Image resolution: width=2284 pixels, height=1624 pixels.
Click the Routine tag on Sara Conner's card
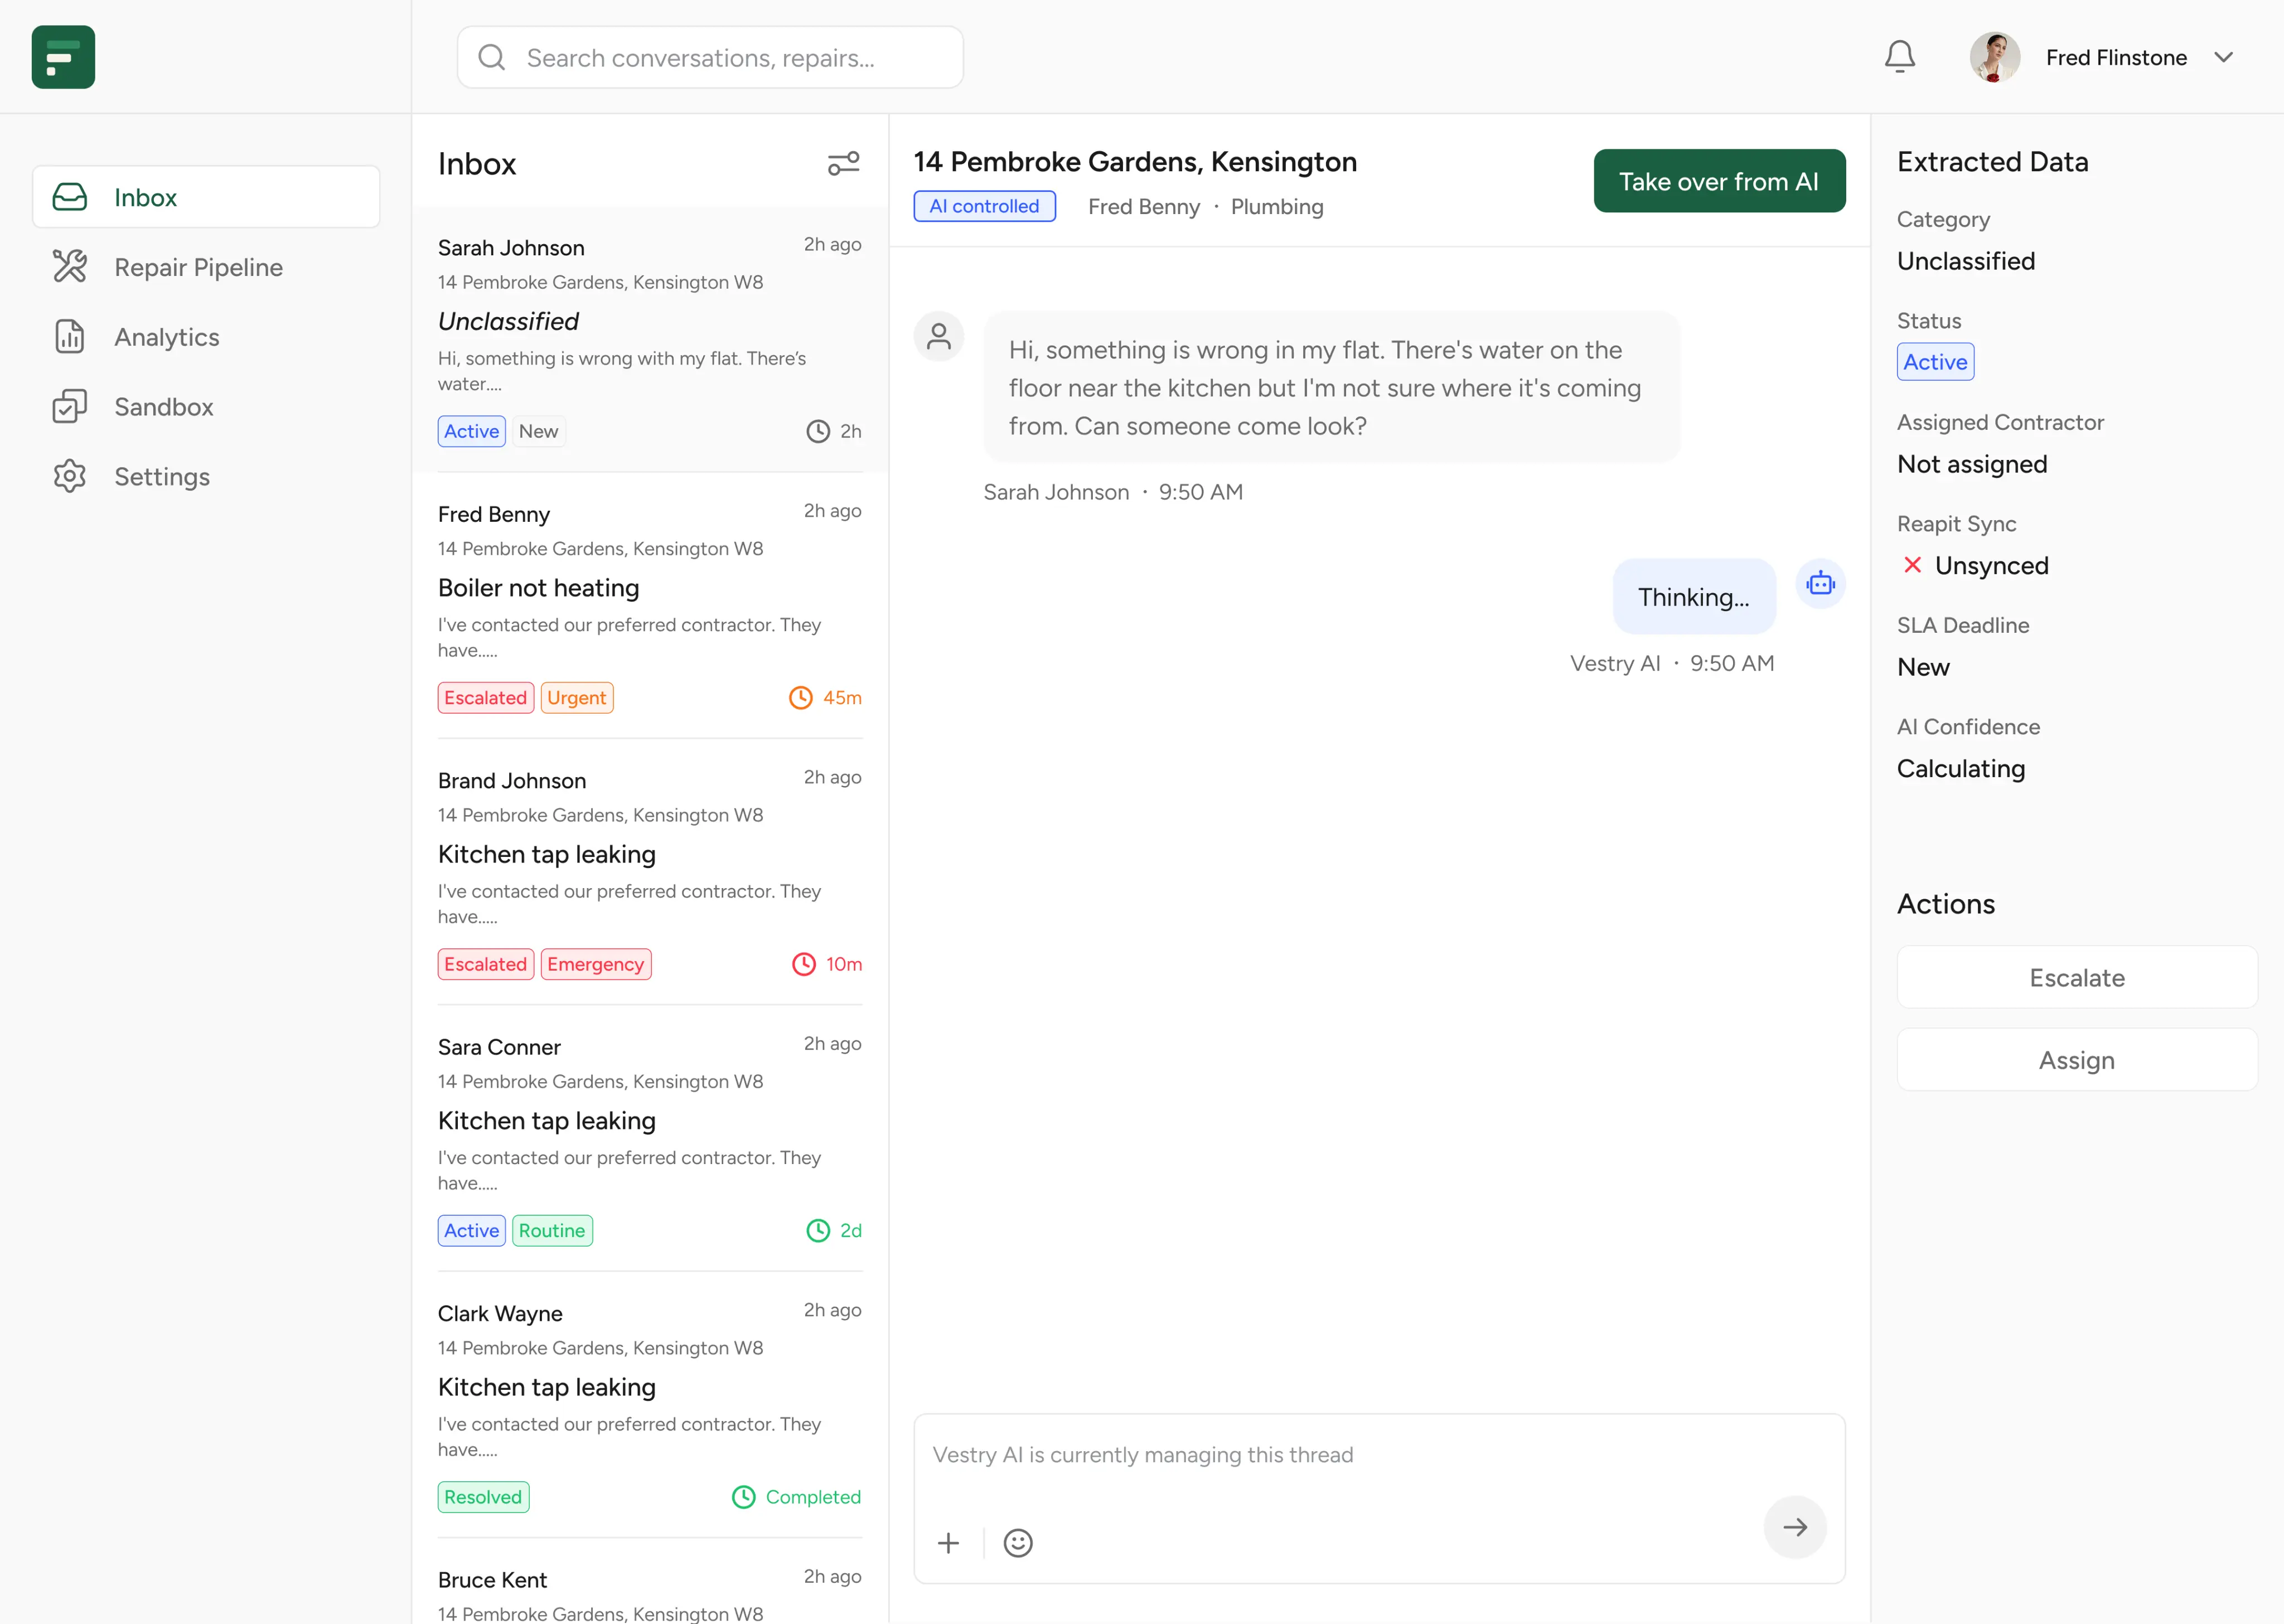[x=552, y=1230]
